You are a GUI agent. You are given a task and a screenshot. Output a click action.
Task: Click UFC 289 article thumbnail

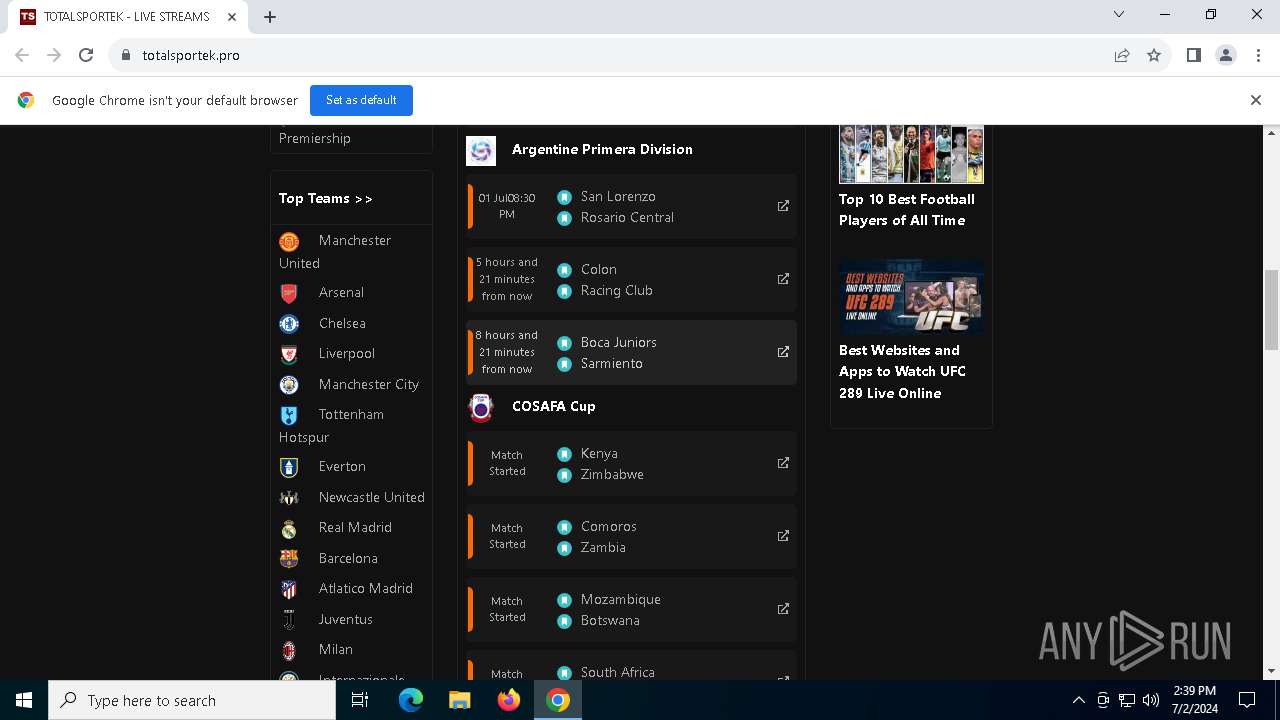coord(911,297)
